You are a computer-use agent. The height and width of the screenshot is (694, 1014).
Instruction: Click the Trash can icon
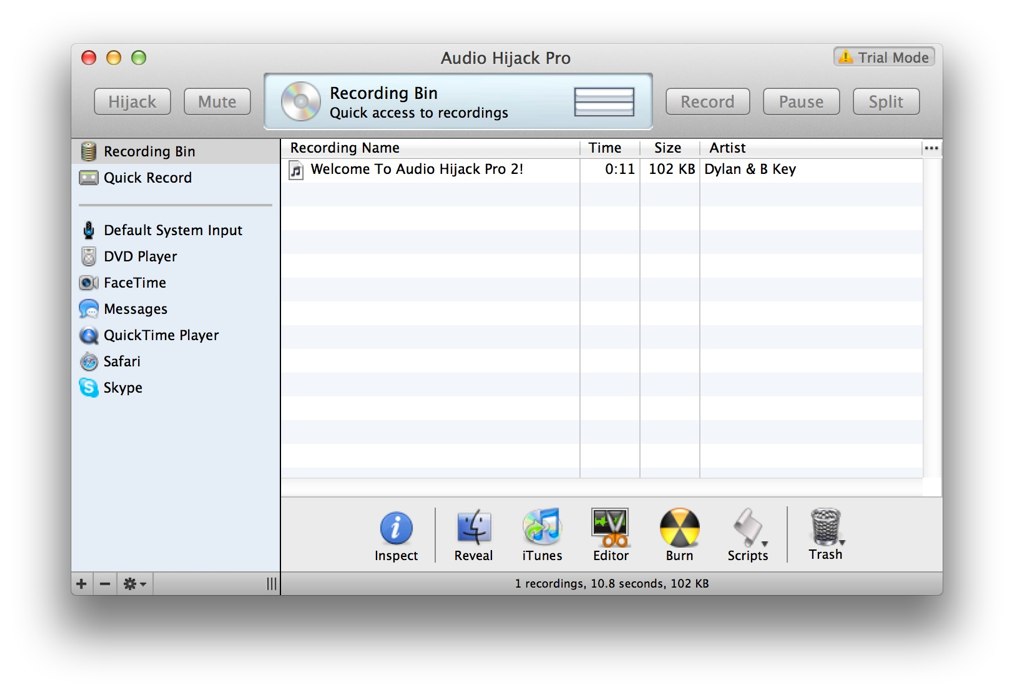(x=826, y=526)
